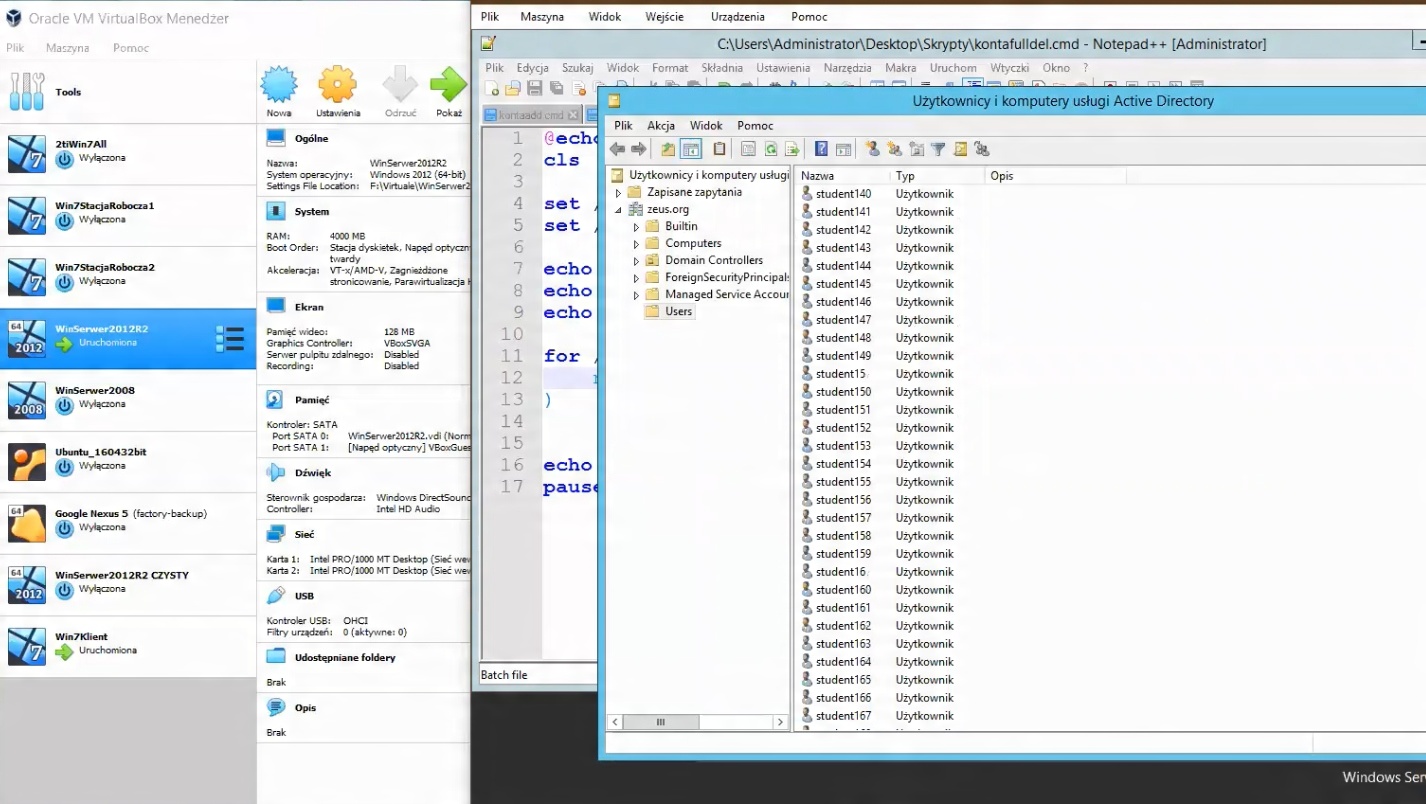This screenshot has height=804, width=1426.
Task: Create a new organizational unit via toolbar icon
Action: pos(916,149)
